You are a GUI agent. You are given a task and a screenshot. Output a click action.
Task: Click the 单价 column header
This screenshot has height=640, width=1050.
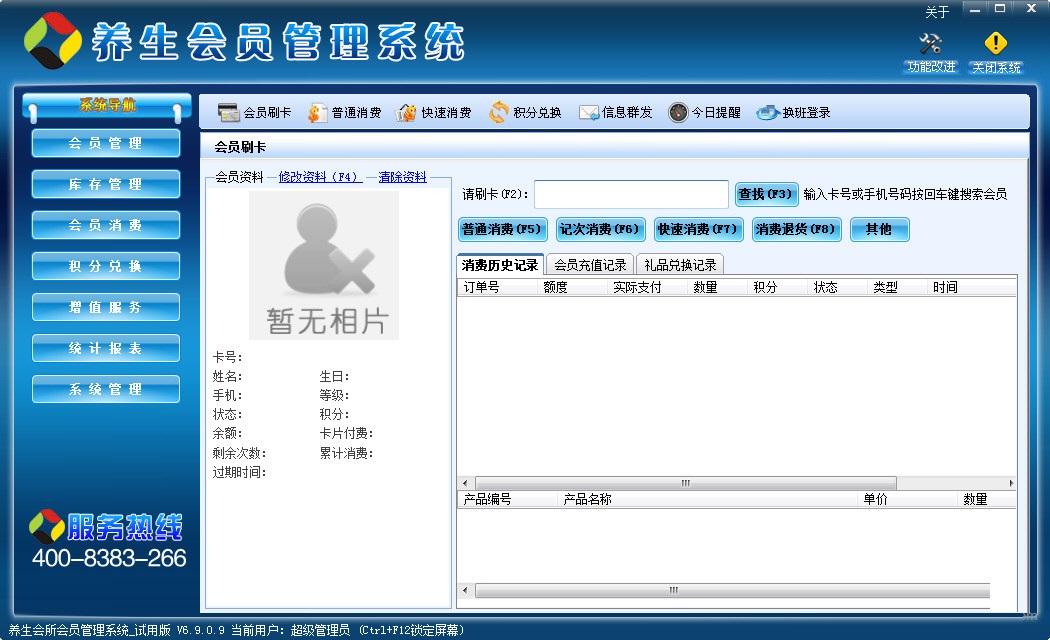coord(907,499)
